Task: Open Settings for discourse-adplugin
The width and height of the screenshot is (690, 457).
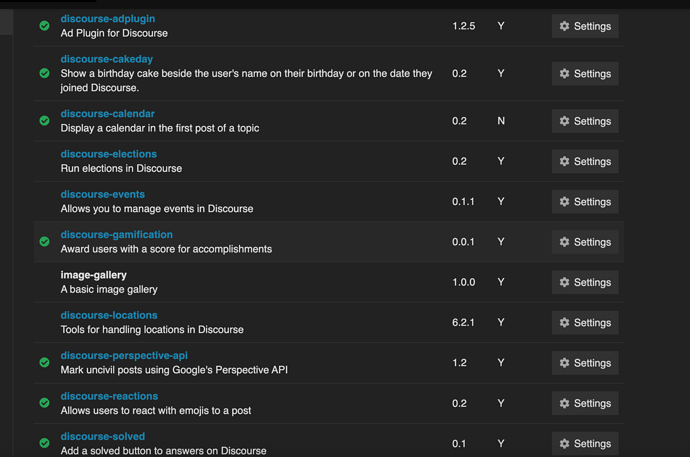Action: (585, 26)
